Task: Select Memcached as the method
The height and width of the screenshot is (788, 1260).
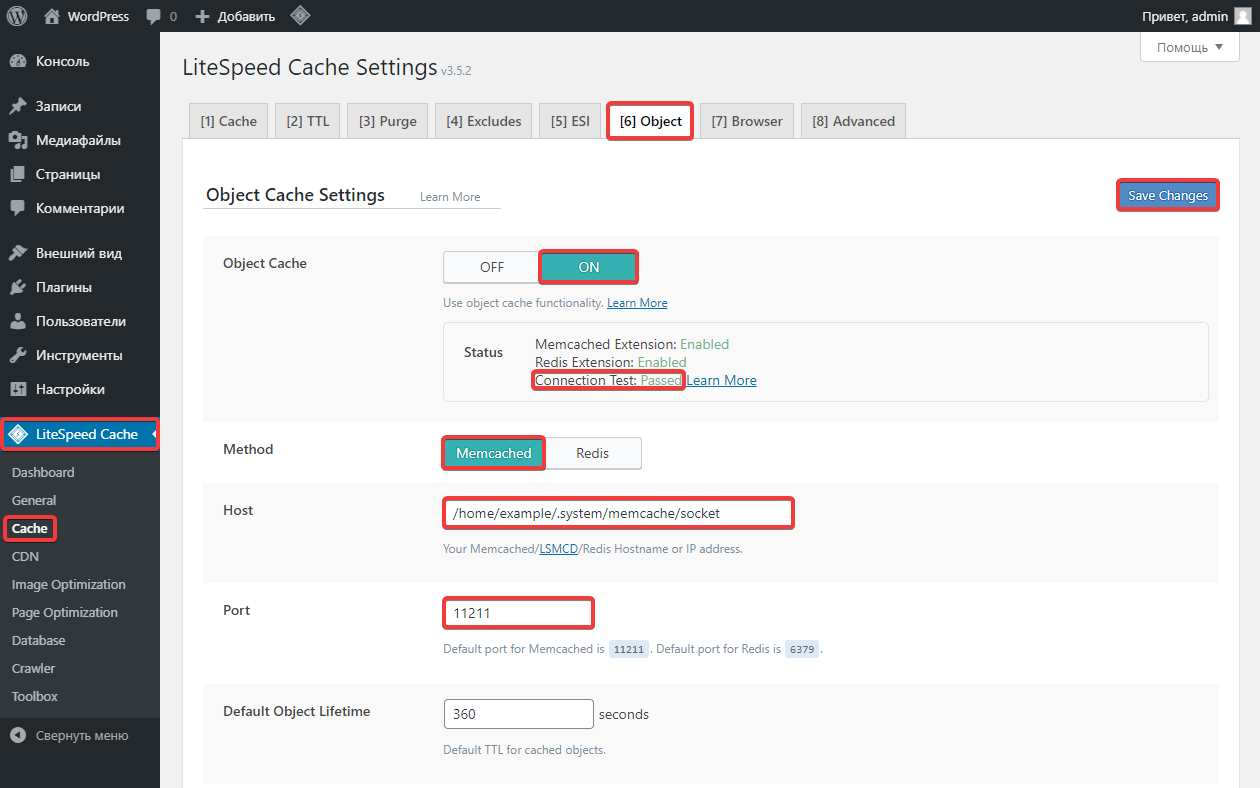Action: pos(494,453)
